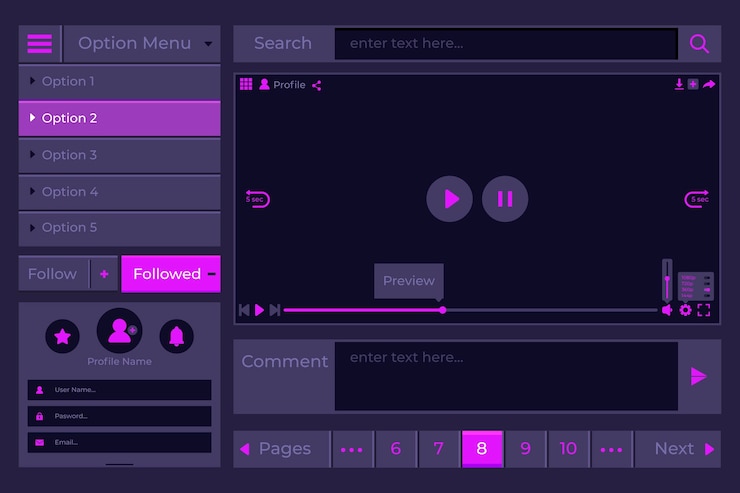Go to page 6
The image size is (740, 493).
[396, 449]
